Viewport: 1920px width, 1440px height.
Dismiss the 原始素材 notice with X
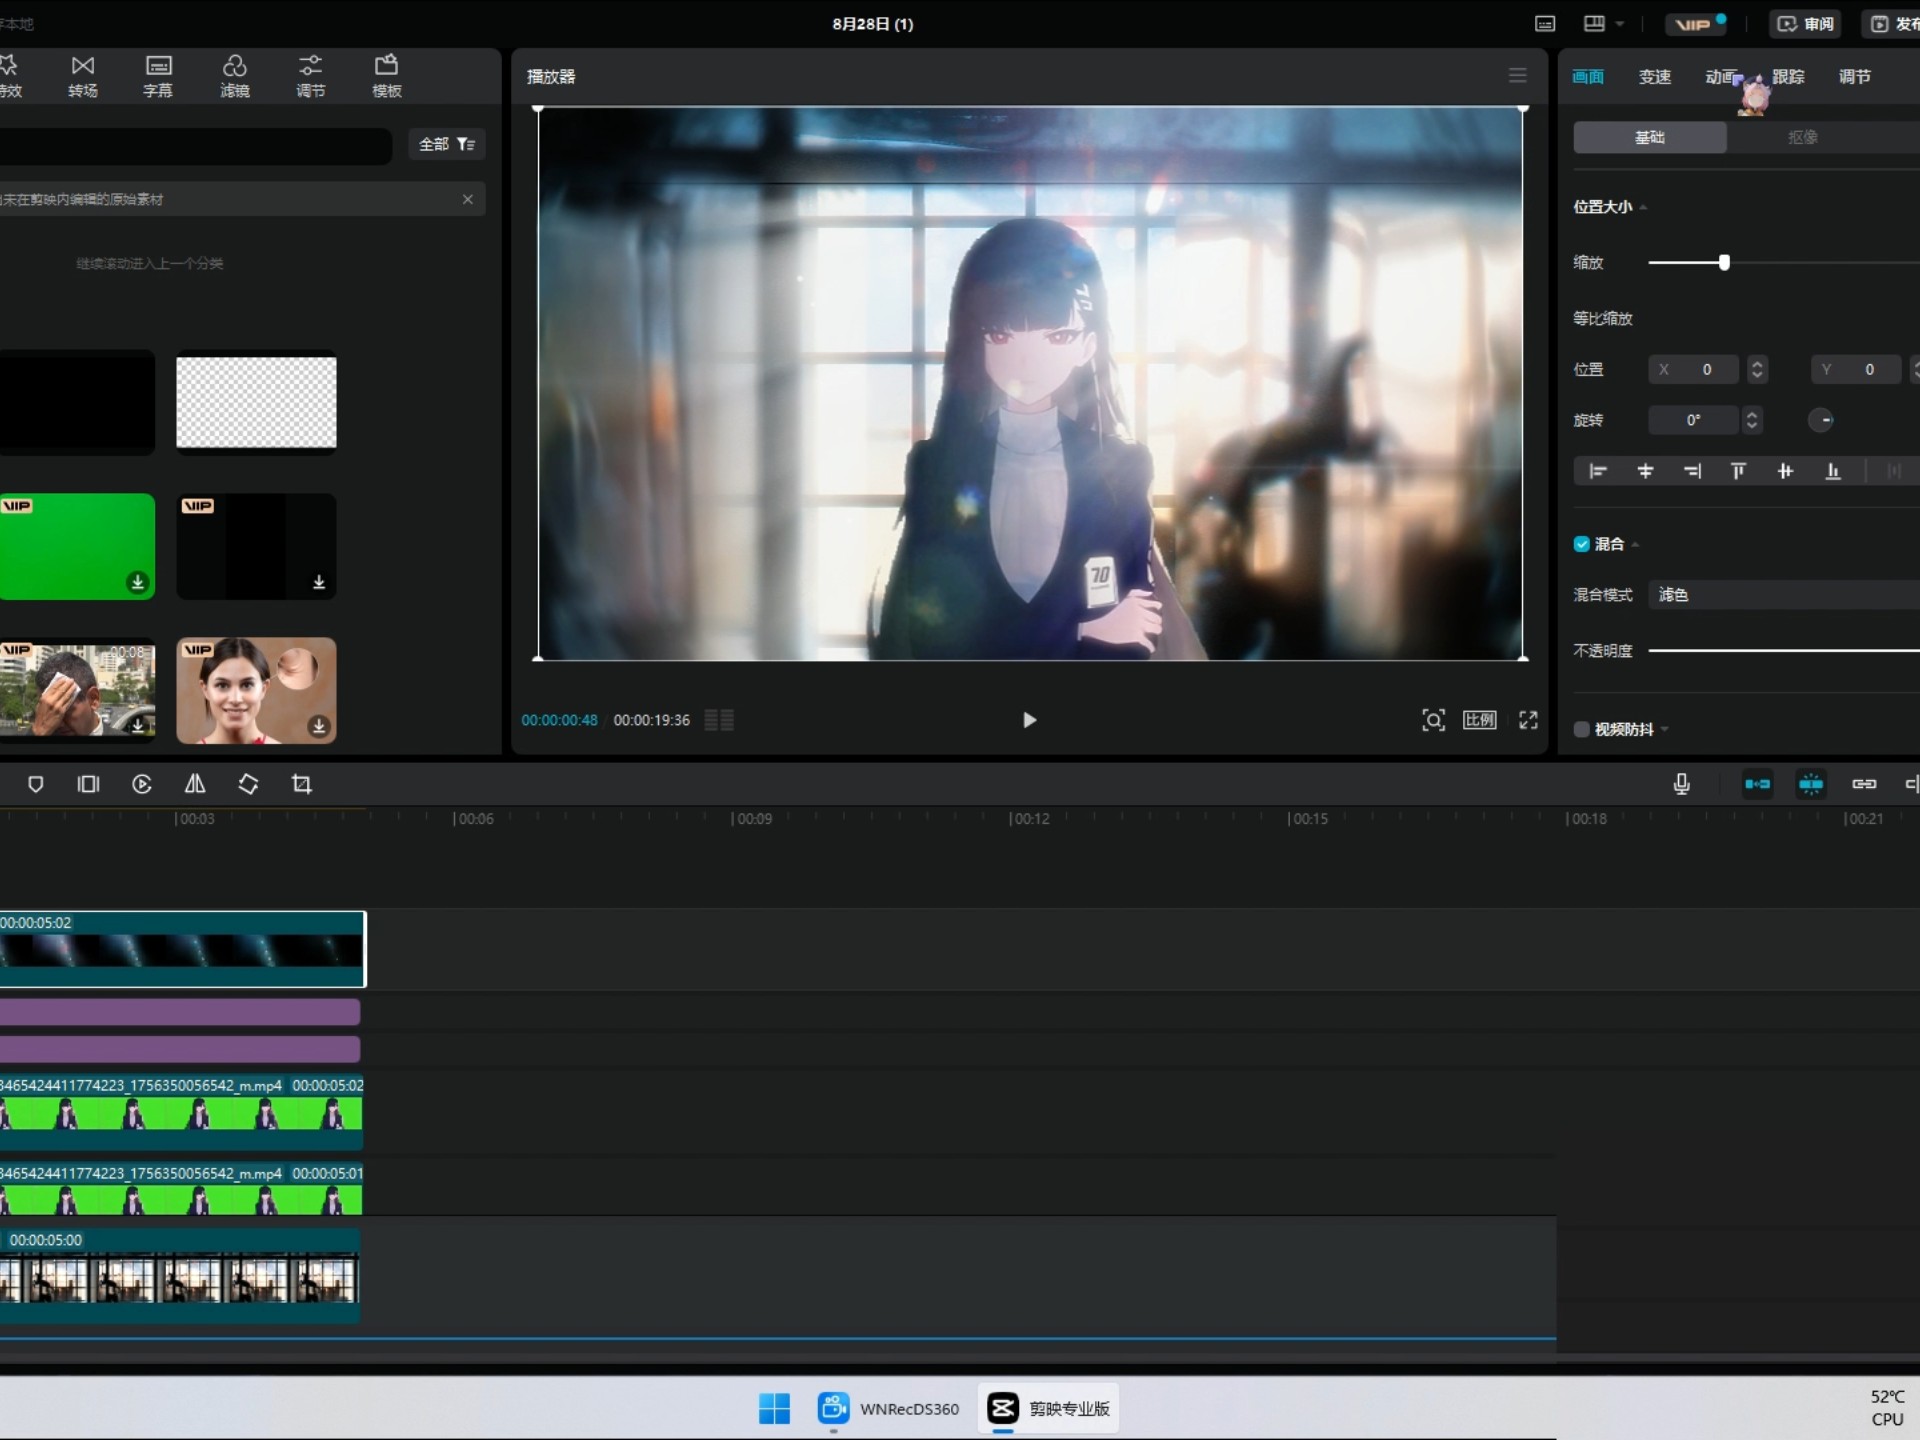click(468, 199)
